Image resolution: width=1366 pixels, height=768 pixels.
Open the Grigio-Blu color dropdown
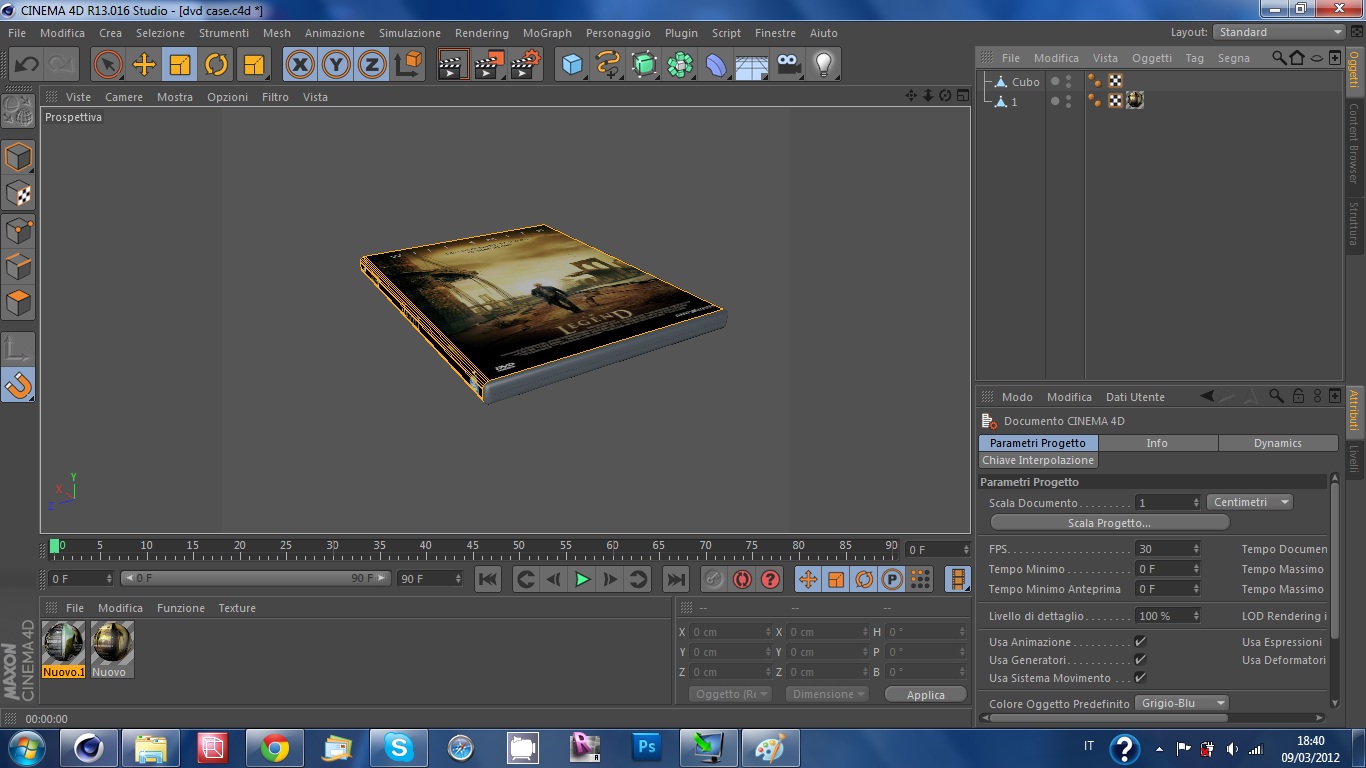point(1181,703)
